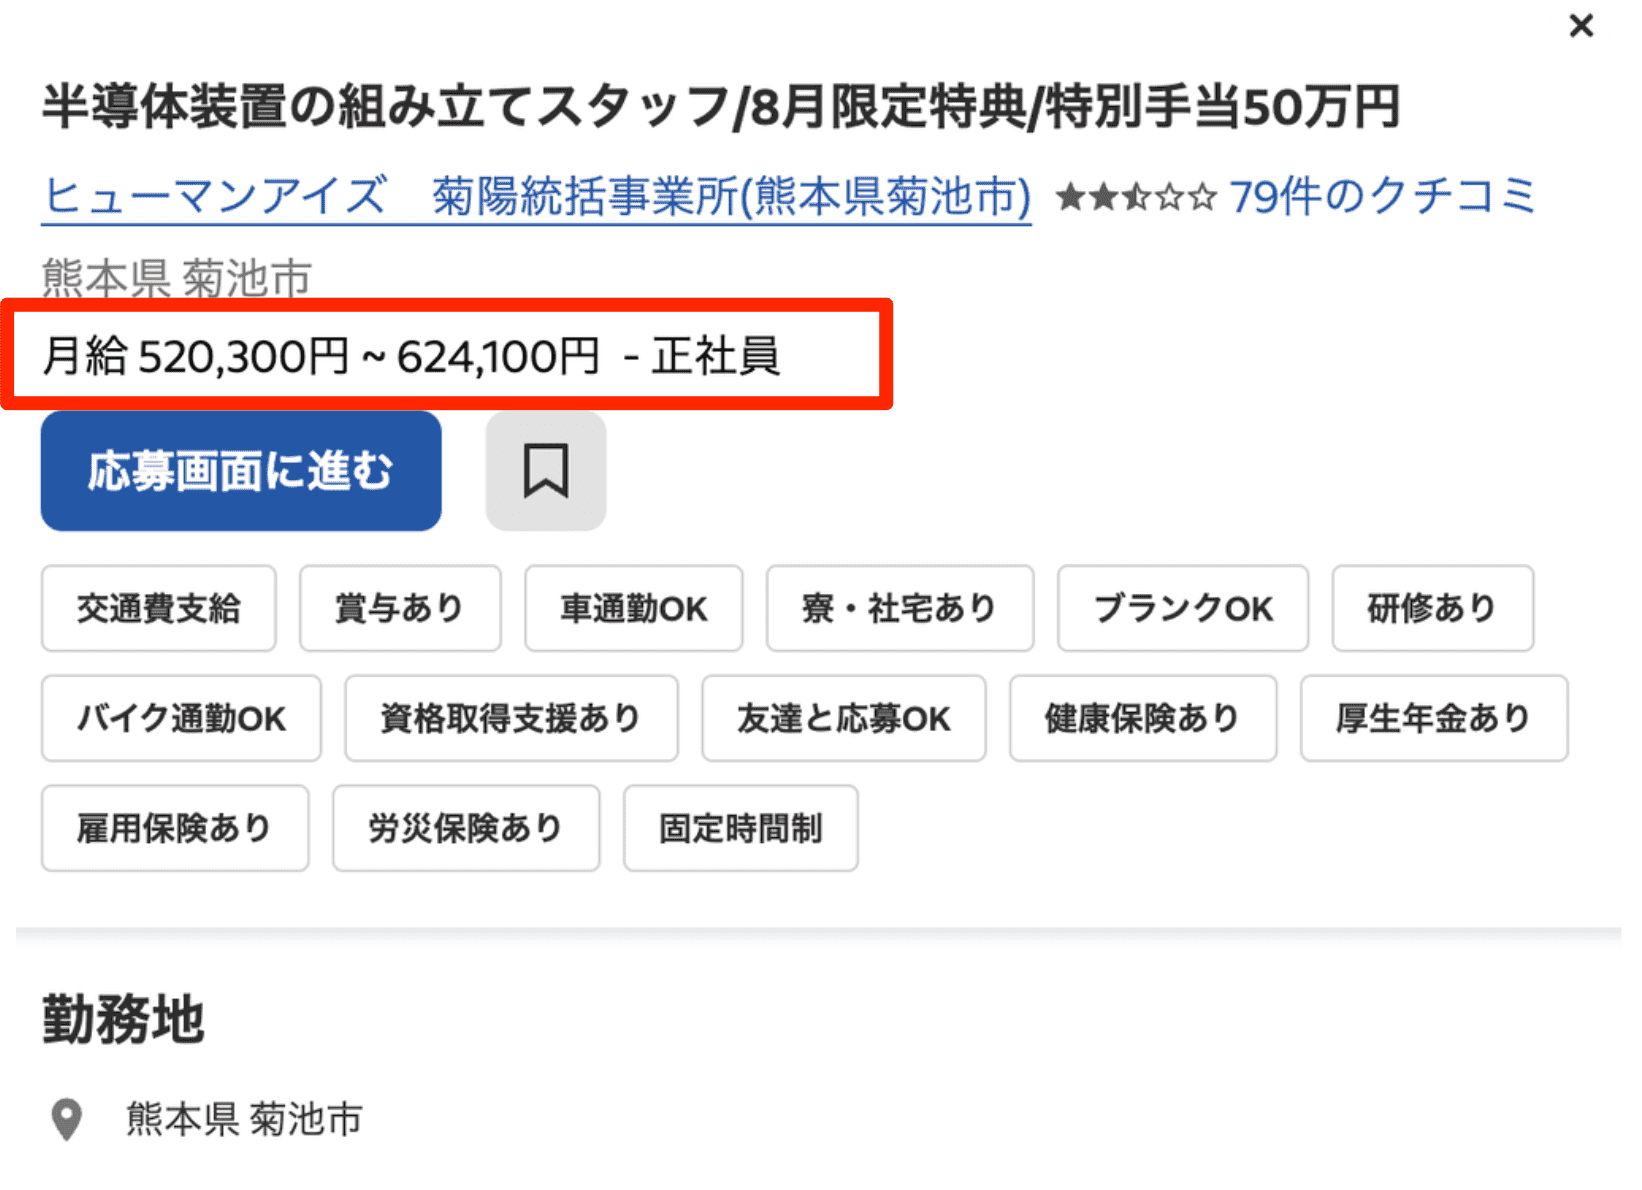Choose the 寮・社宅あり tag
Viewport: 1642px width, 1190px height.
click(899, 608)
